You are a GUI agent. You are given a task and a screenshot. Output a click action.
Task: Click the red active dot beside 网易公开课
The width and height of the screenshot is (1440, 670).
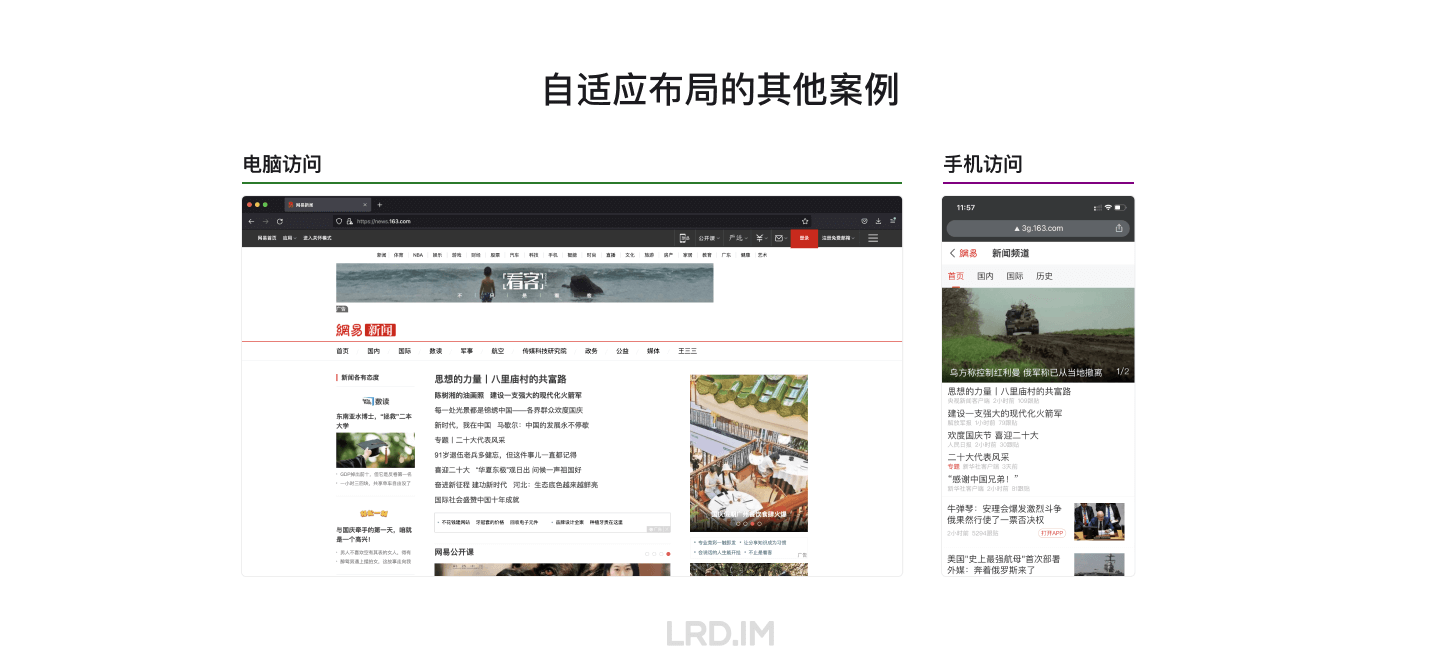(668, 553)
